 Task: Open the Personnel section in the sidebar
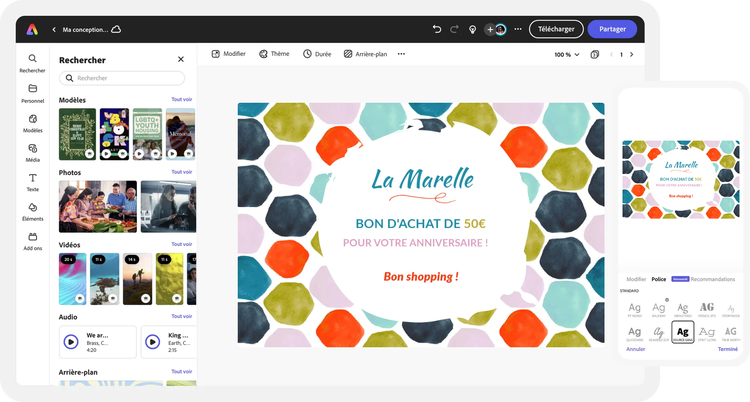pos(33,93)
